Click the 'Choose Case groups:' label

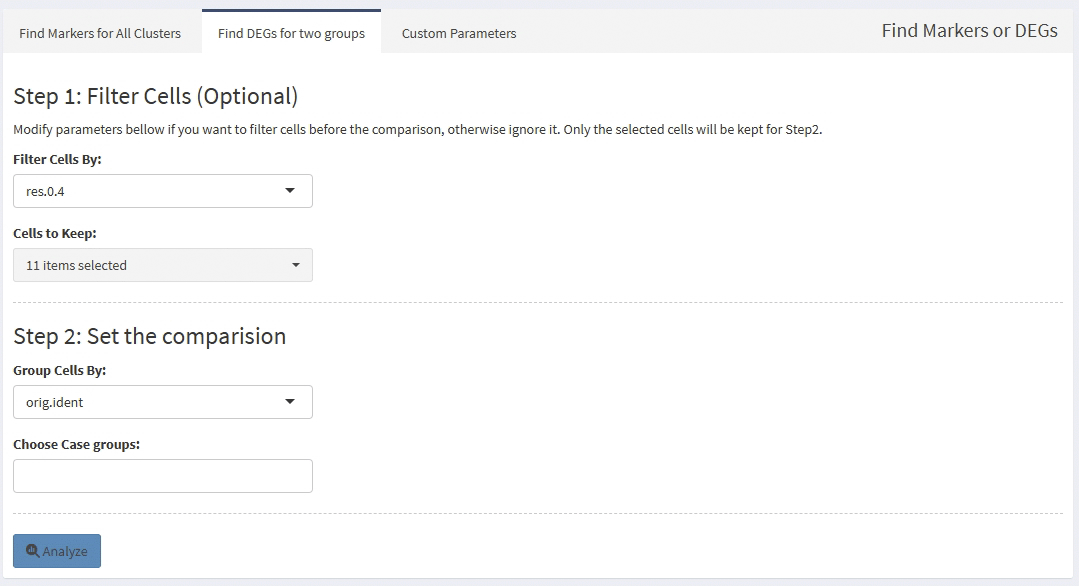point(76,444)
